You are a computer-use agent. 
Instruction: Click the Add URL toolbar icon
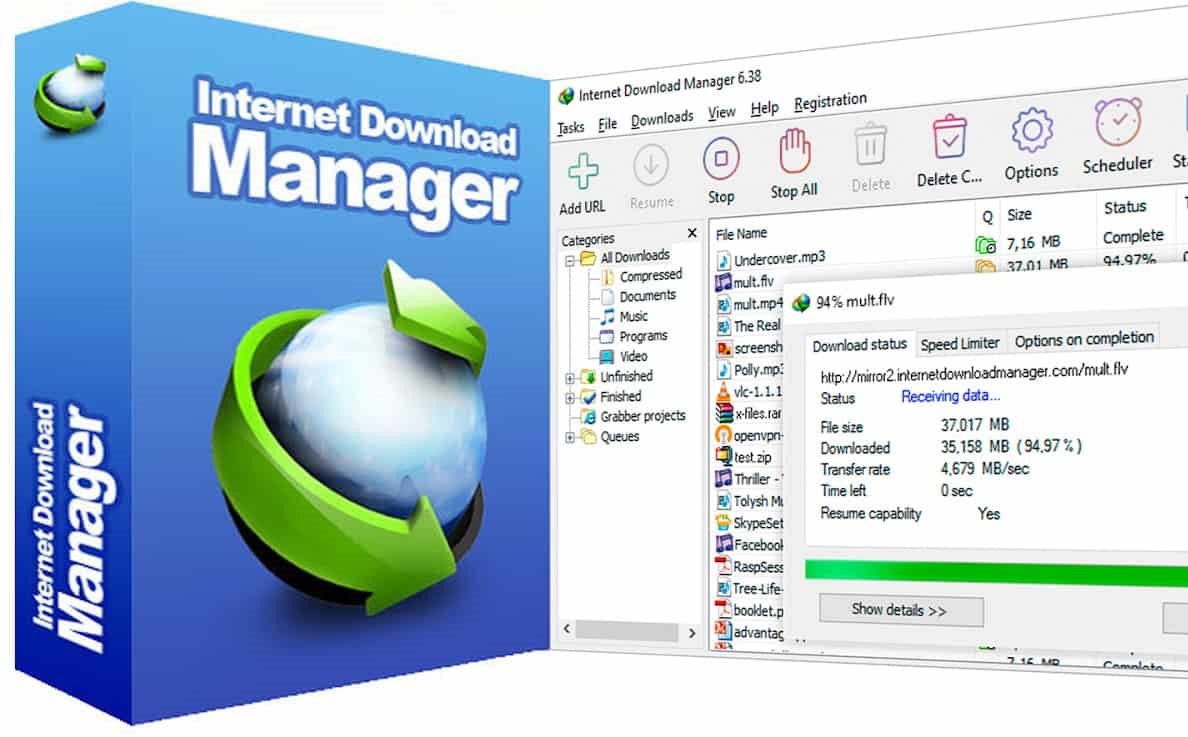(583, 171)
